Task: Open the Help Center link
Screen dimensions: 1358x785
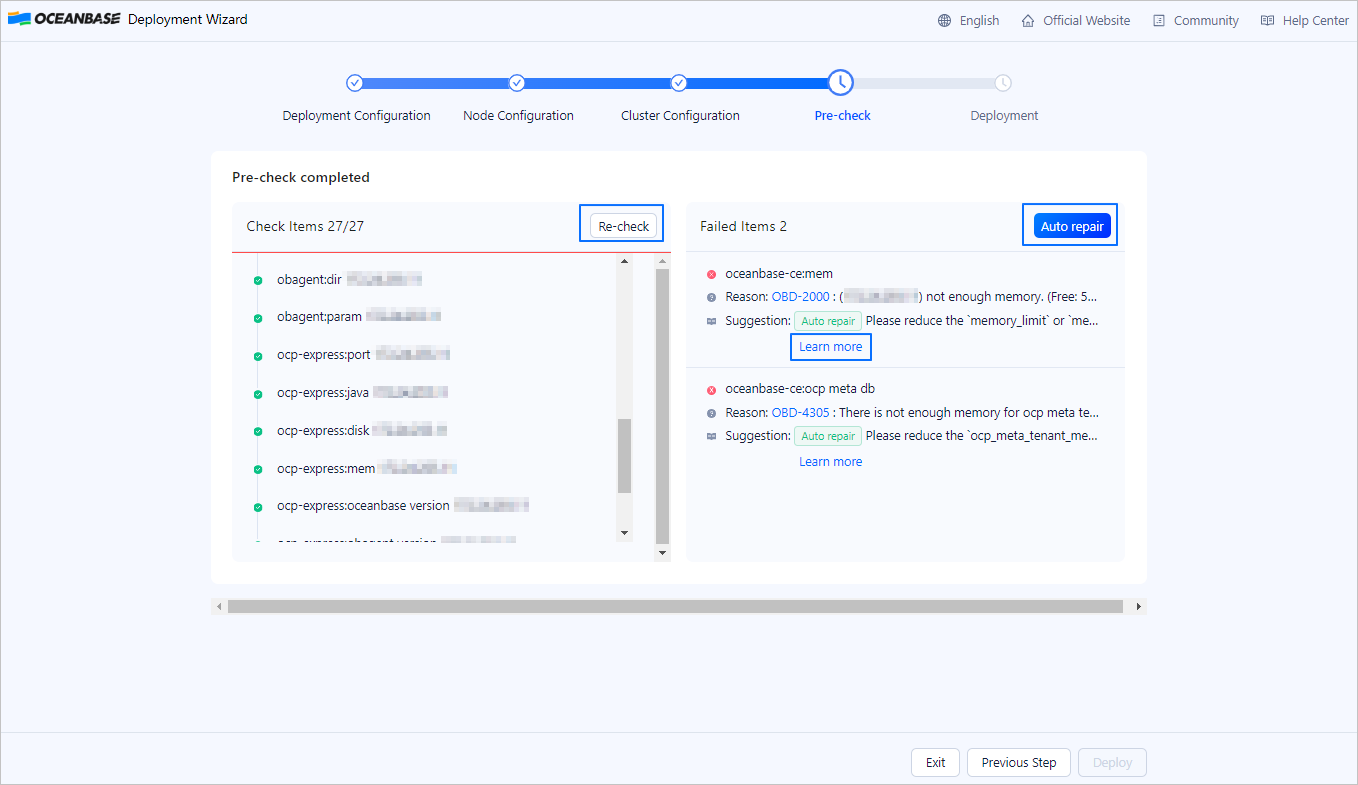Action: tap(1316, 20)
